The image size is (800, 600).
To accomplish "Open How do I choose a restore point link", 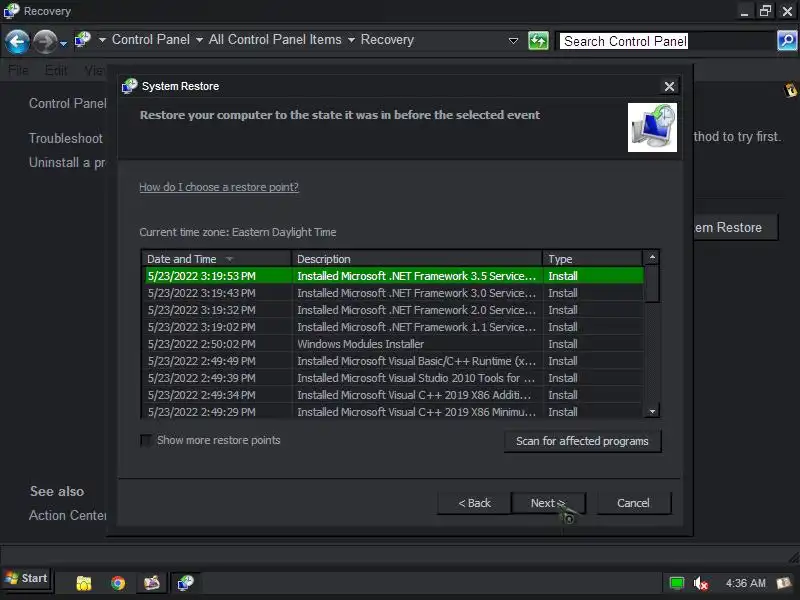I will [219, 187].
